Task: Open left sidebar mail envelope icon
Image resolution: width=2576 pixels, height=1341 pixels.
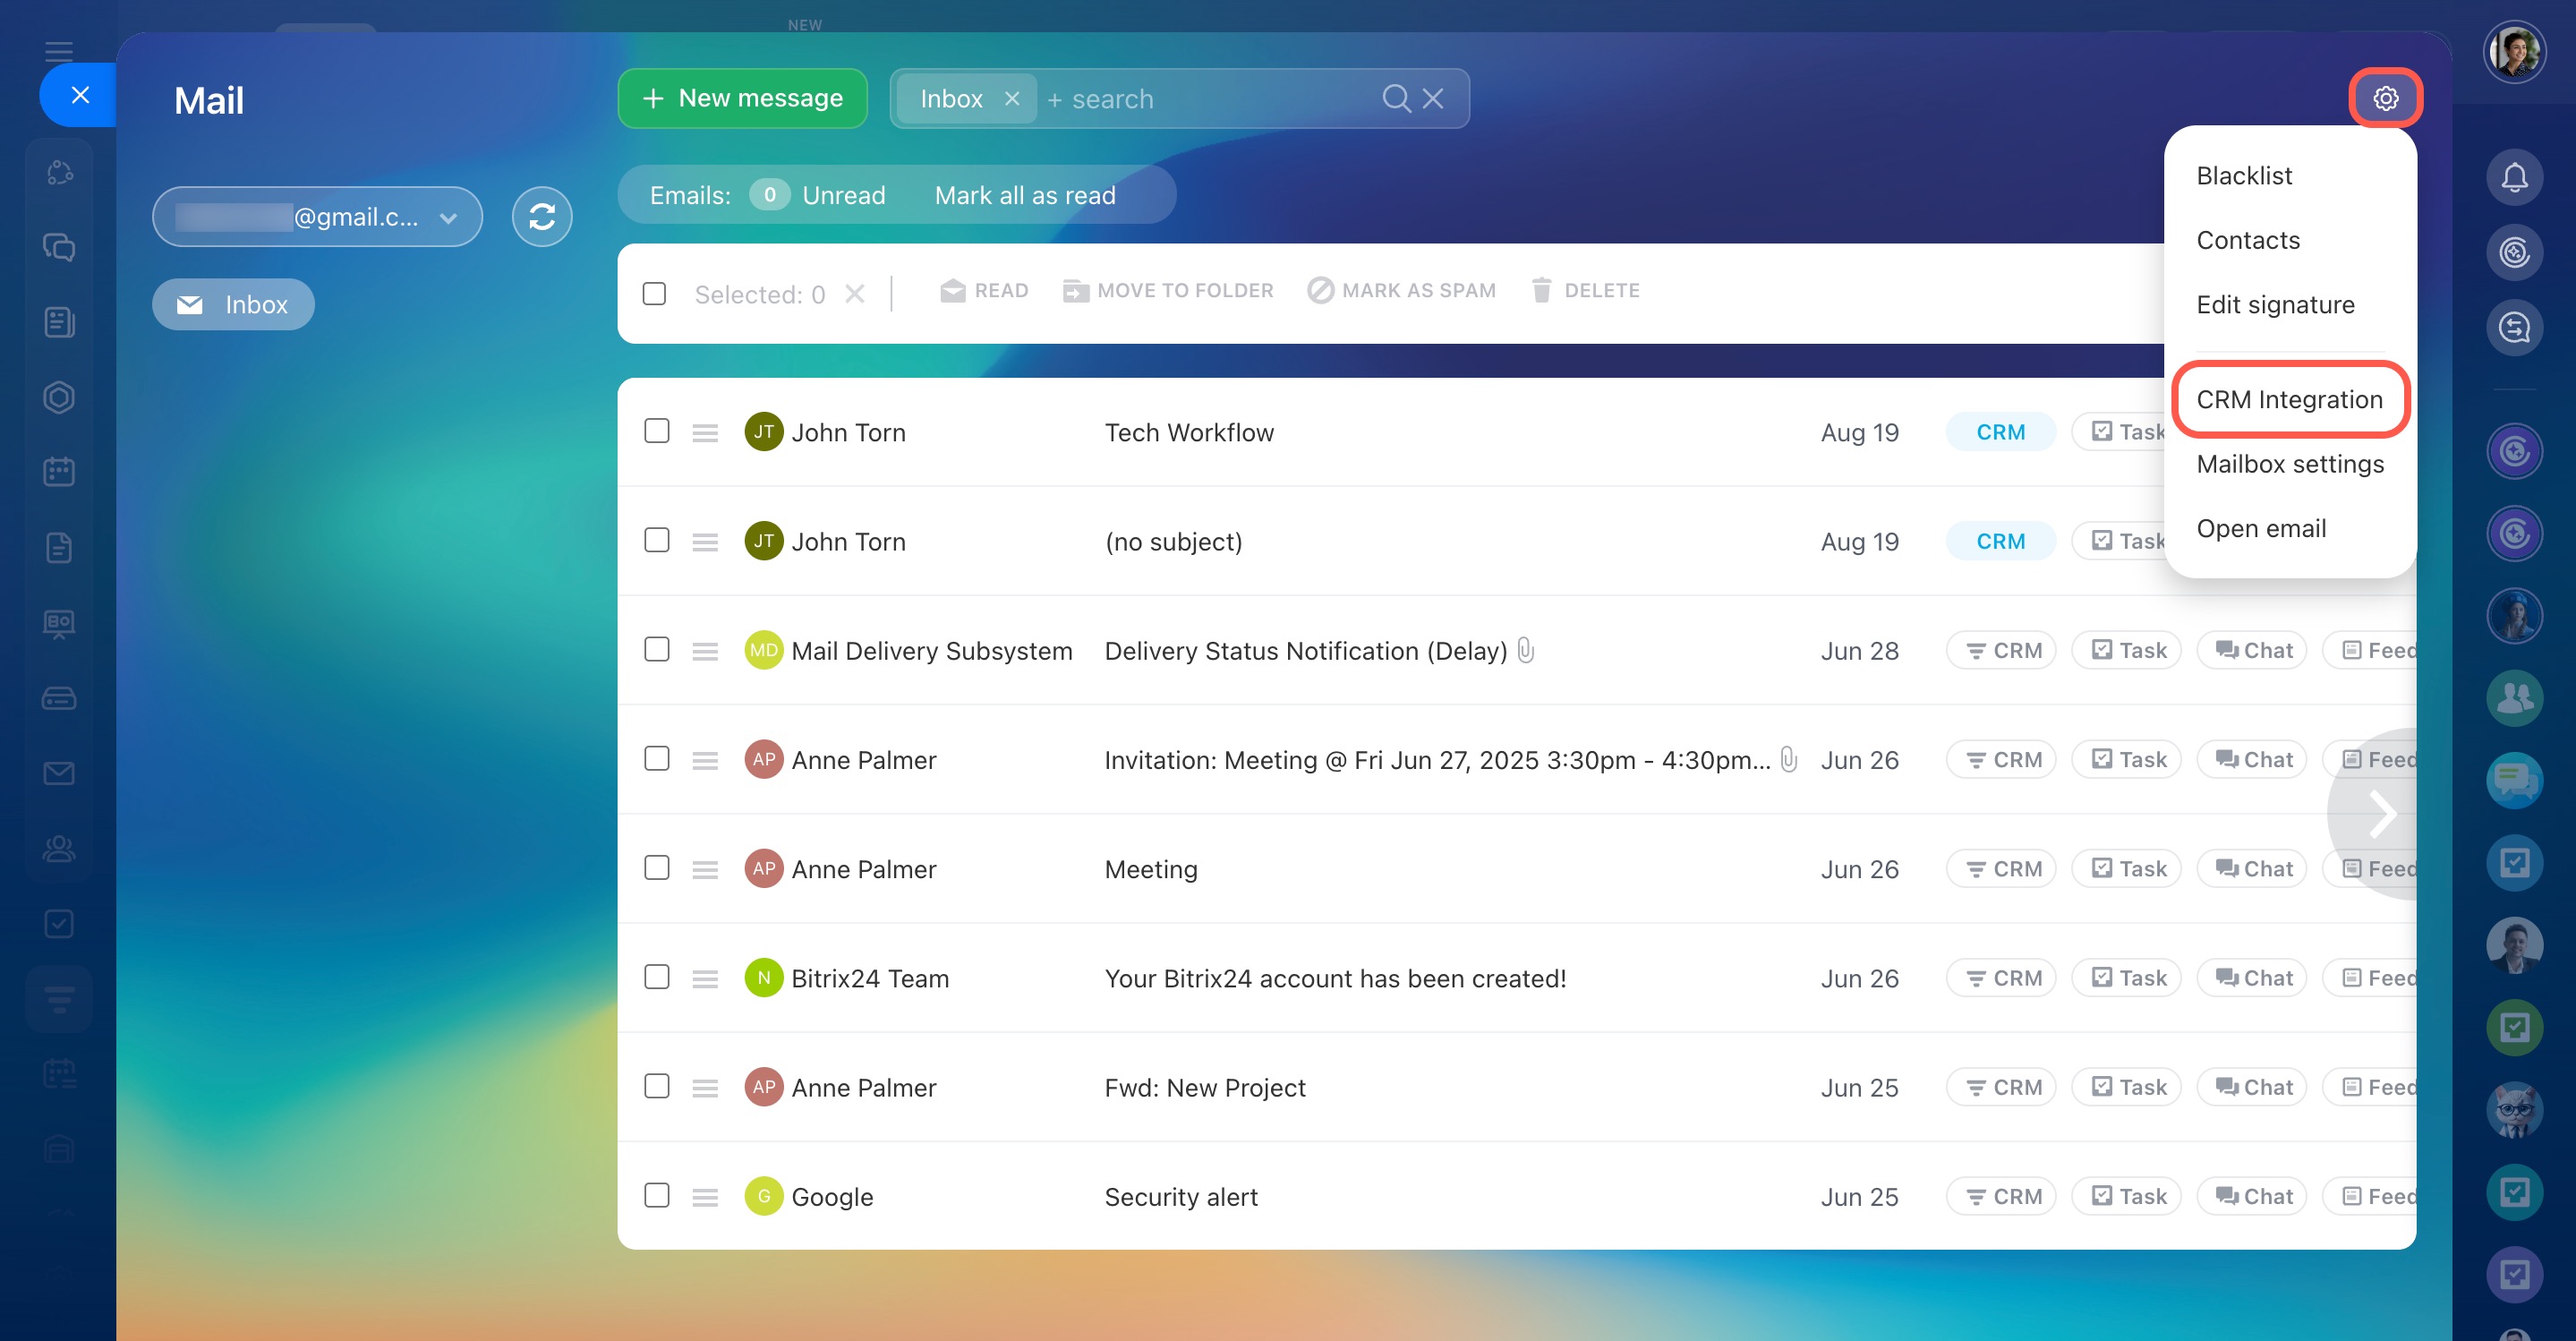Action: [x=59, y=773]
